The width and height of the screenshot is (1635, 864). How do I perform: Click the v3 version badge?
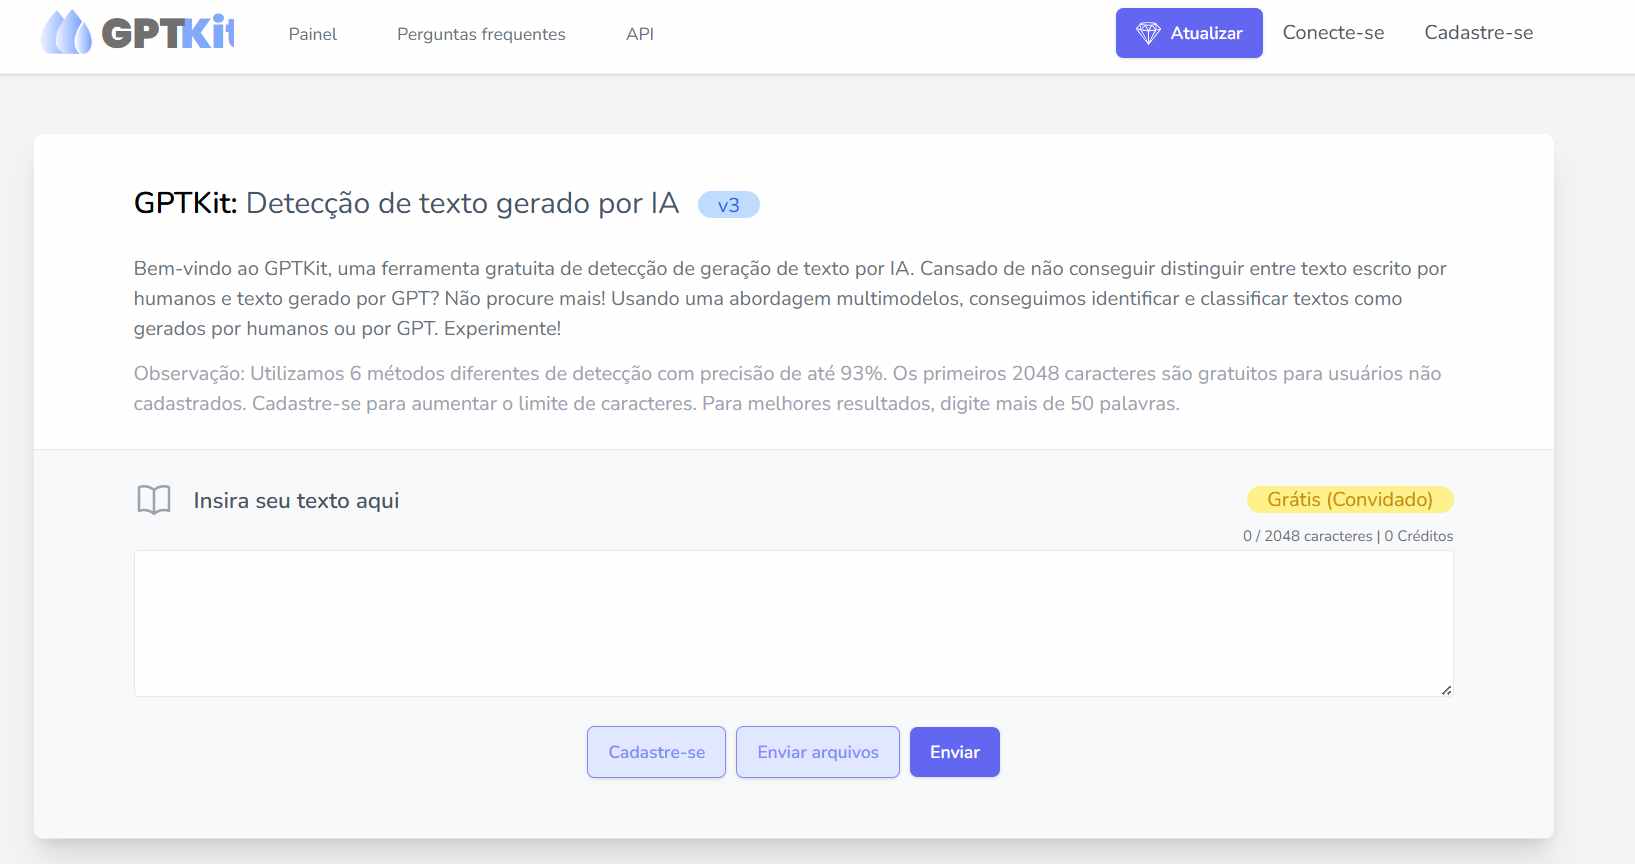click(x=728, y=205)
